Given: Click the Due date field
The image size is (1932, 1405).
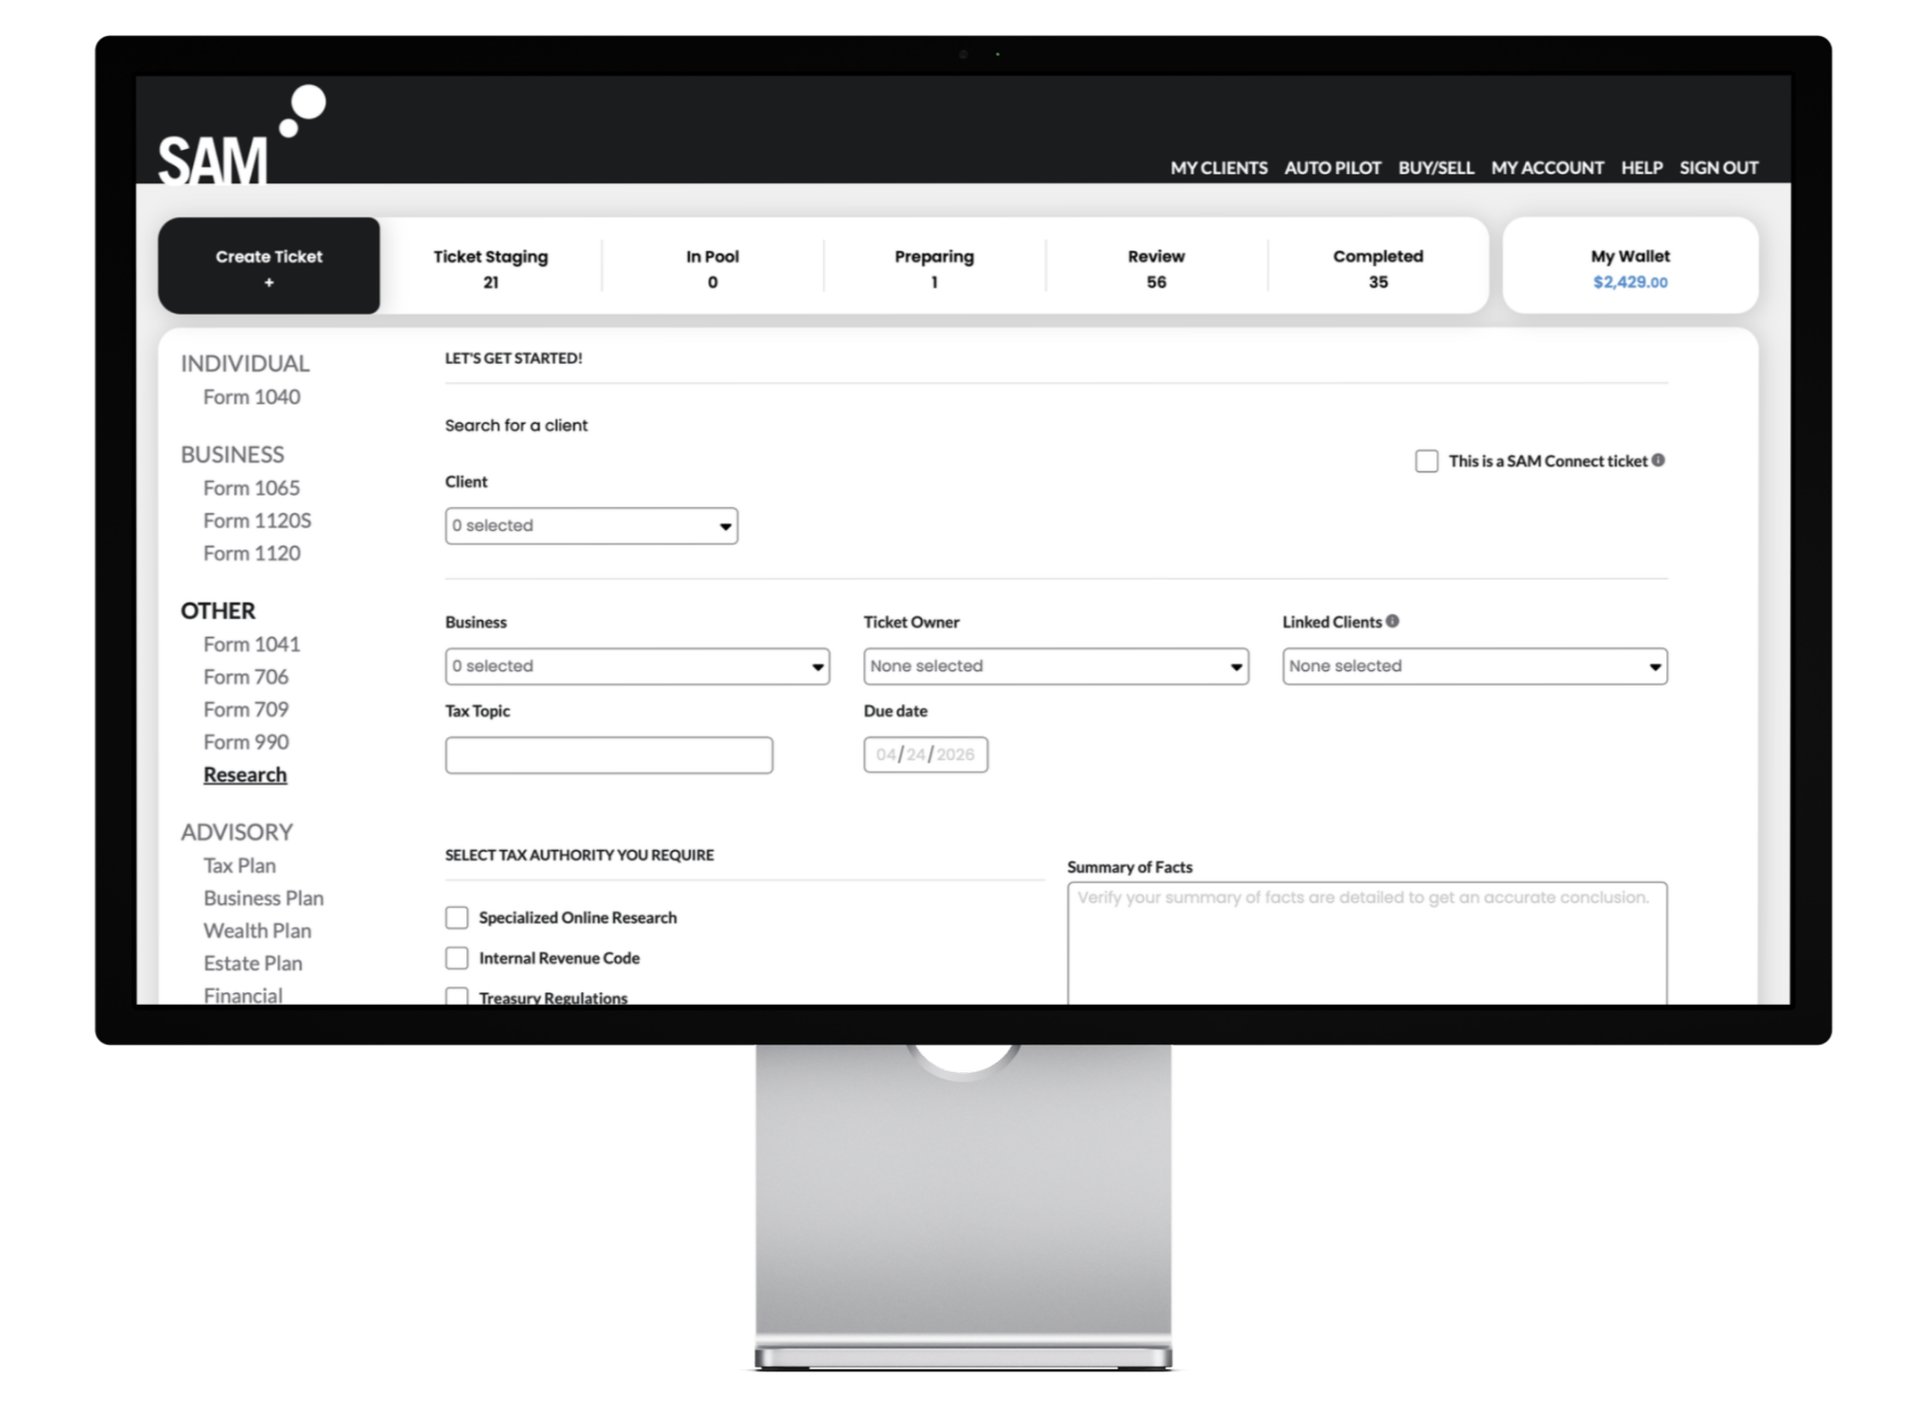Looking at the screenshot, I should point(926,755).
